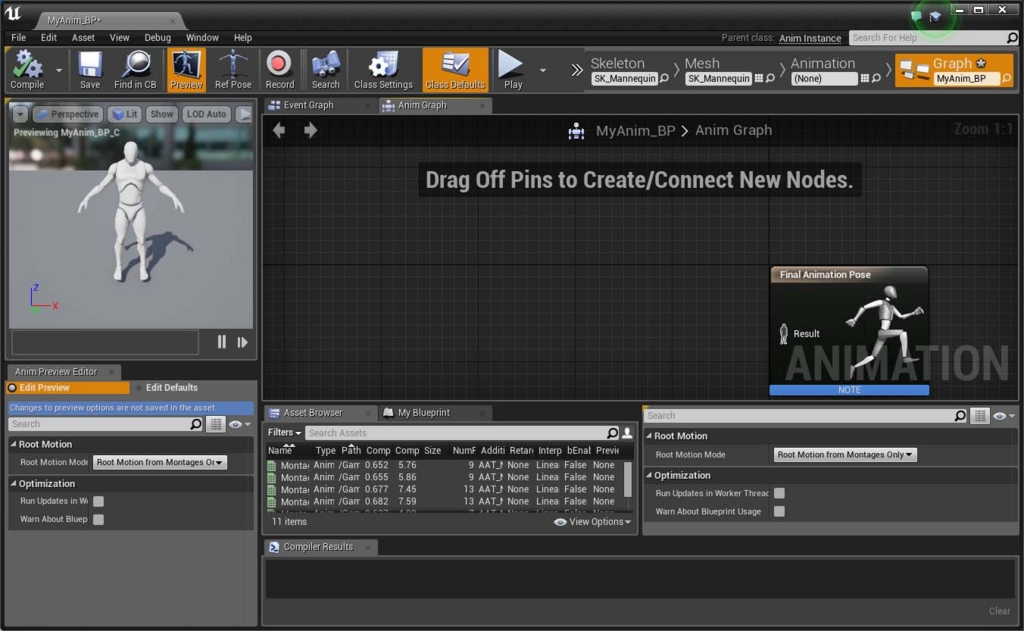Open Compile options dropdown arrow
Image resolution: width=1024 pixels, height=631 pixels.
pos(59,70)
